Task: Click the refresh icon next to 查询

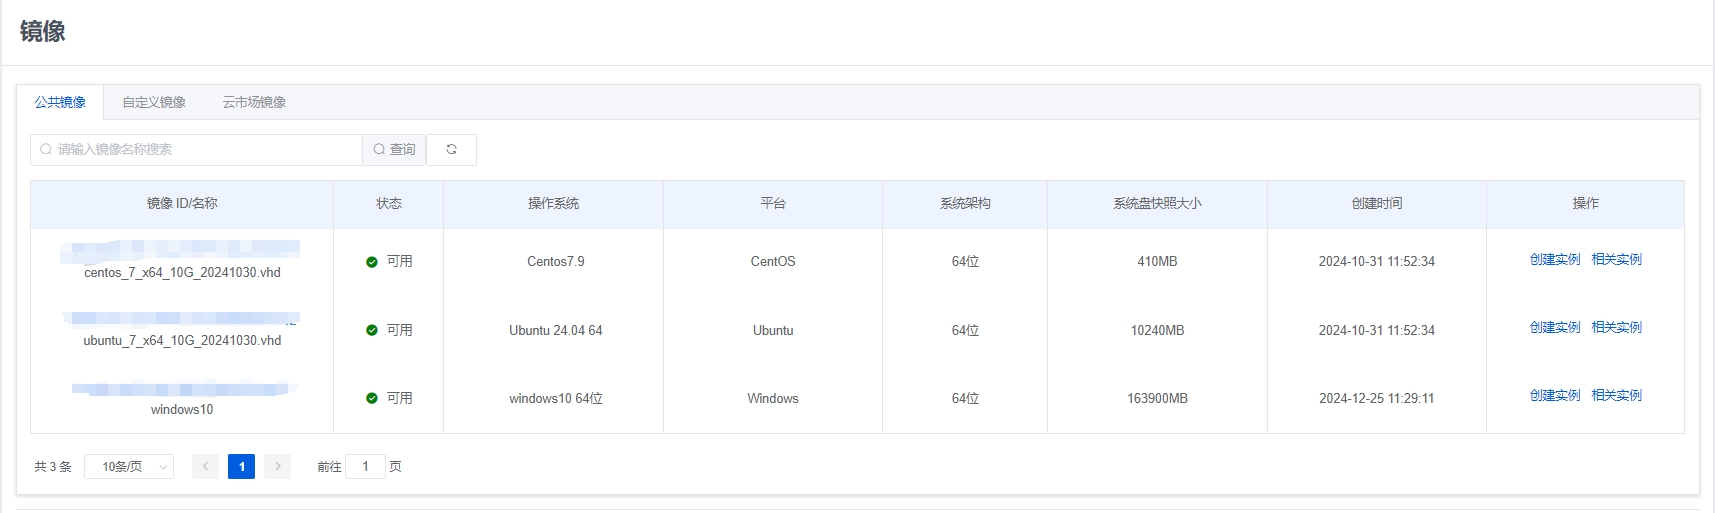Action: coord(451,150)
